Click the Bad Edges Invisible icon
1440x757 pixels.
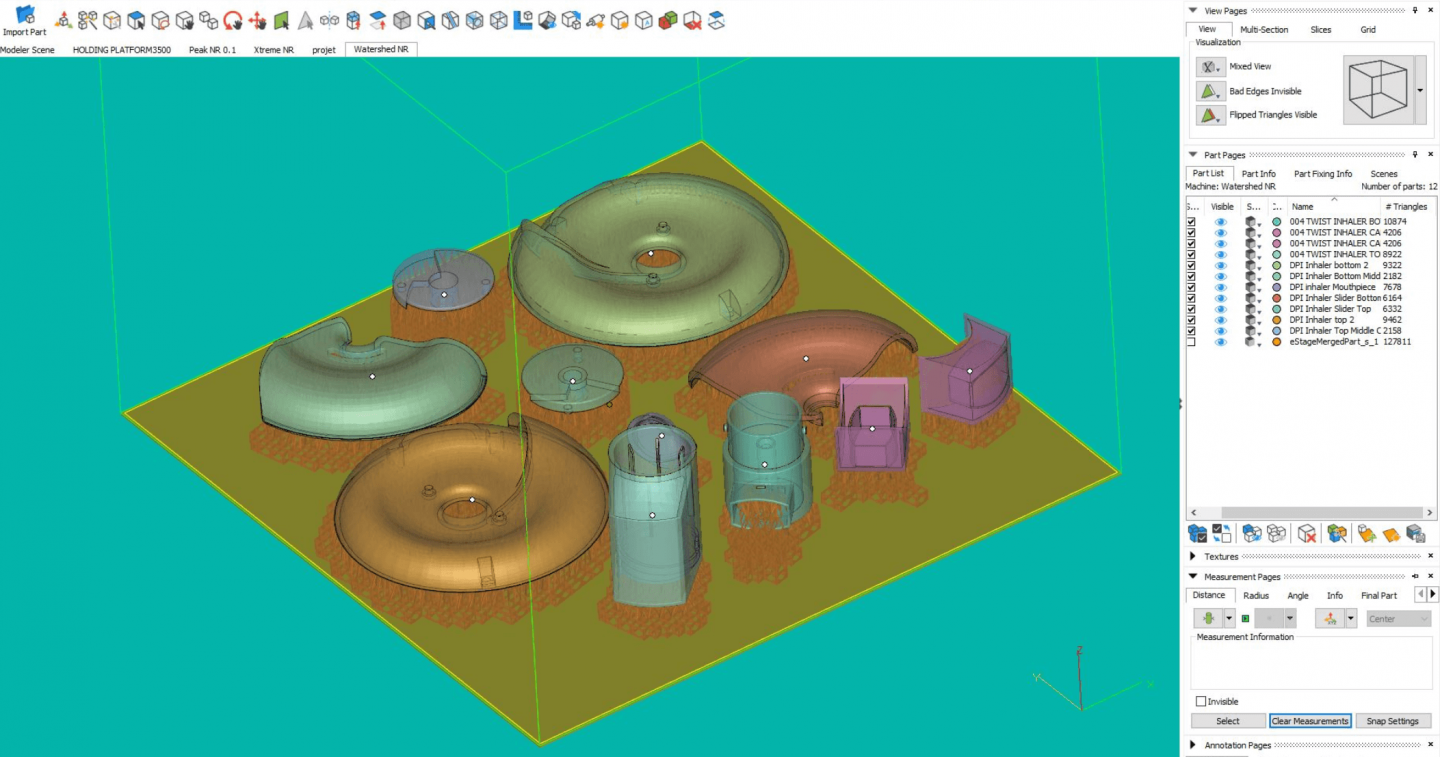tap(1210, 90)
